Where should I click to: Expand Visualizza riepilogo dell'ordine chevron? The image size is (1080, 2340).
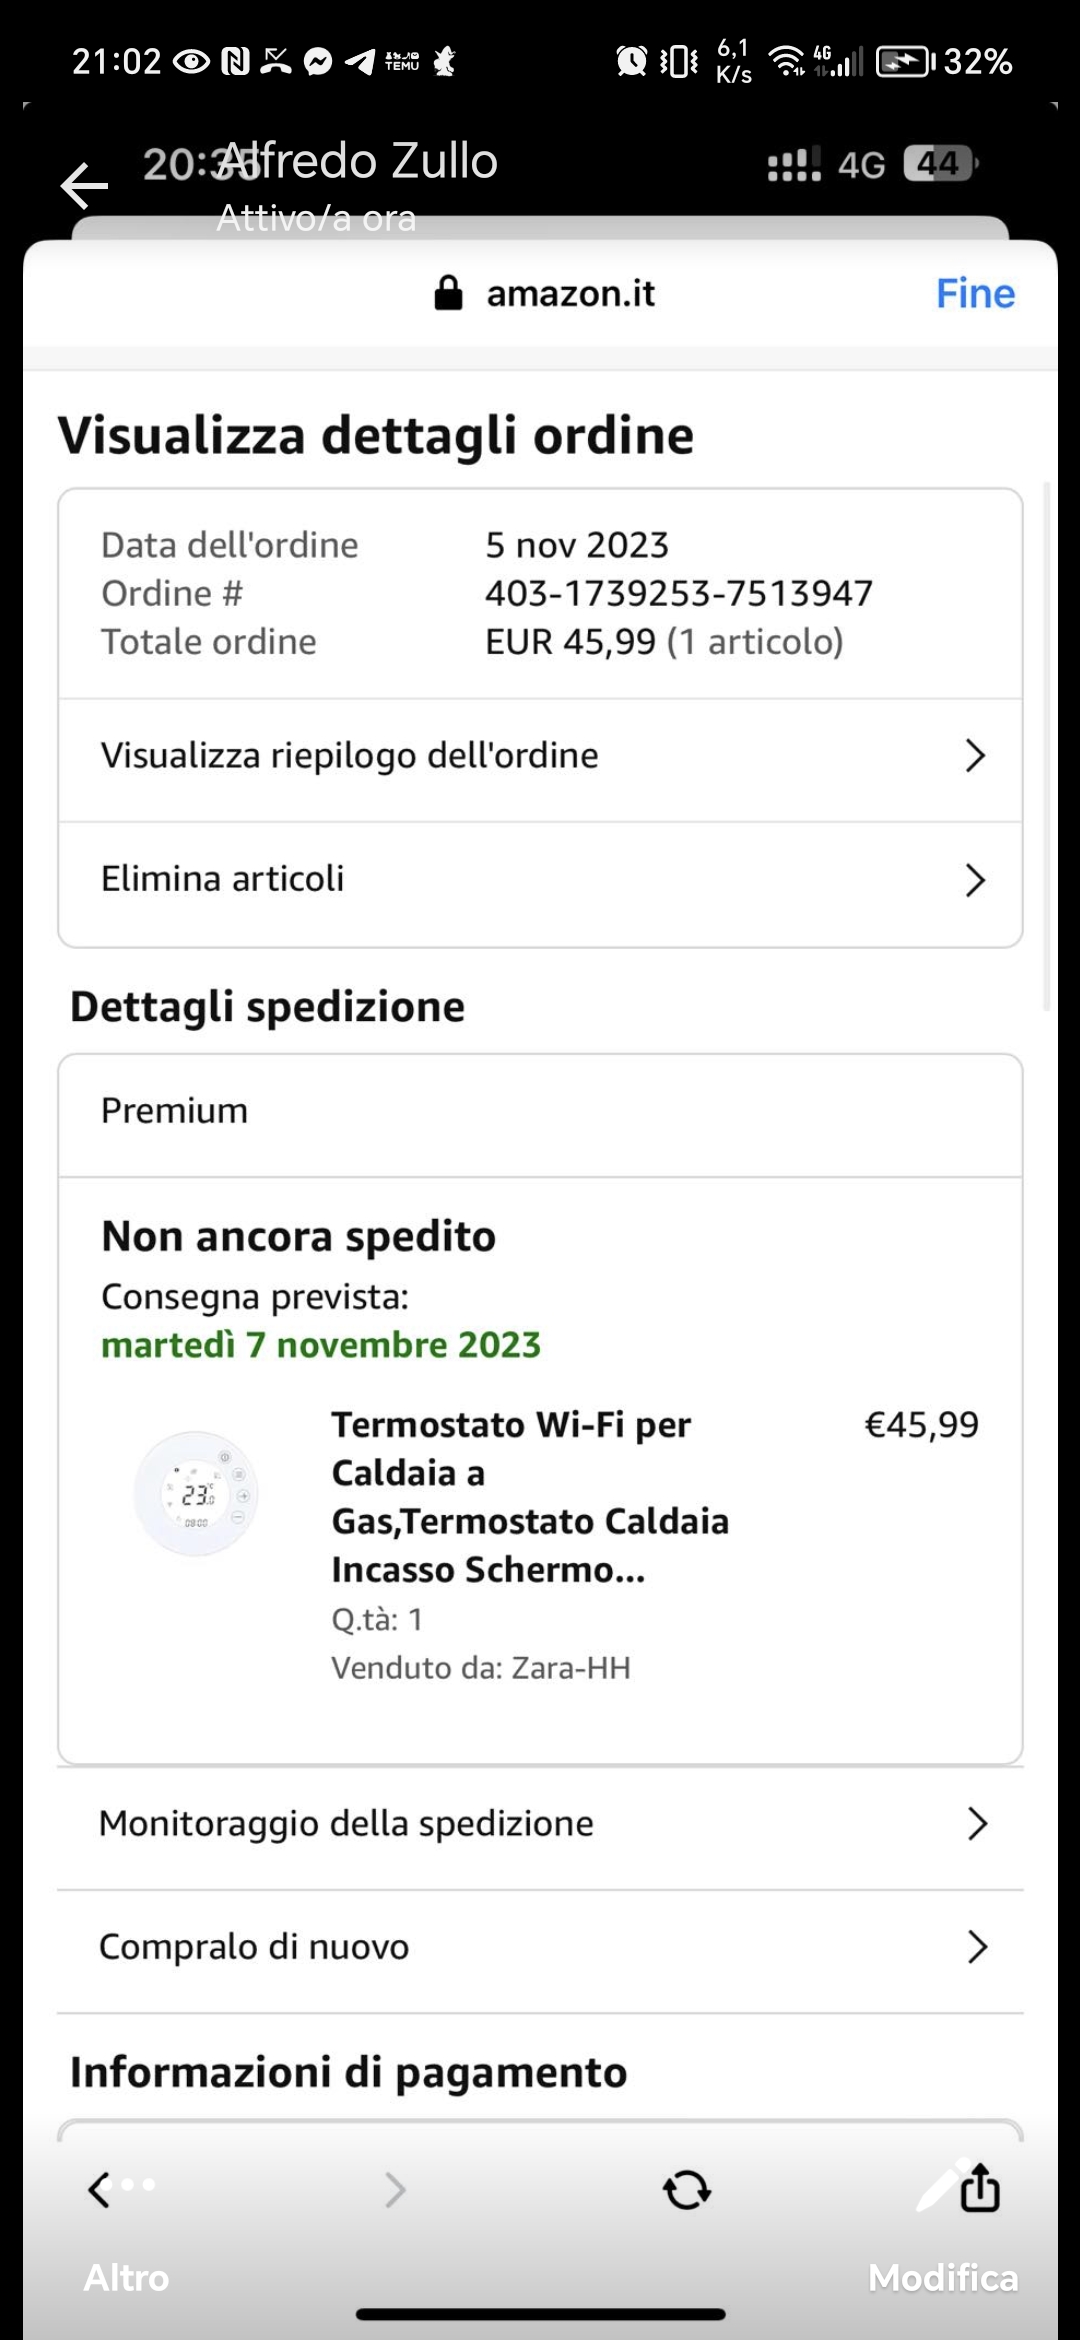point(975,756)
